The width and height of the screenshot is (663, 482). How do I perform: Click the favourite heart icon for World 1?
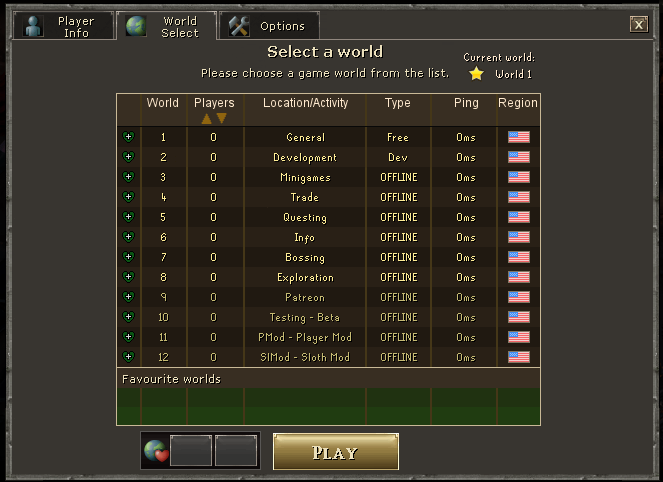tap(129, 137)
